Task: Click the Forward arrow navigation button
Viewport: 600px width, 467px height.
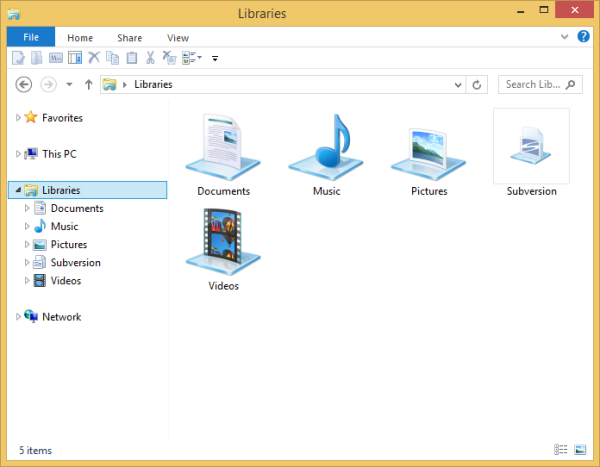Action: coord(49,85)
